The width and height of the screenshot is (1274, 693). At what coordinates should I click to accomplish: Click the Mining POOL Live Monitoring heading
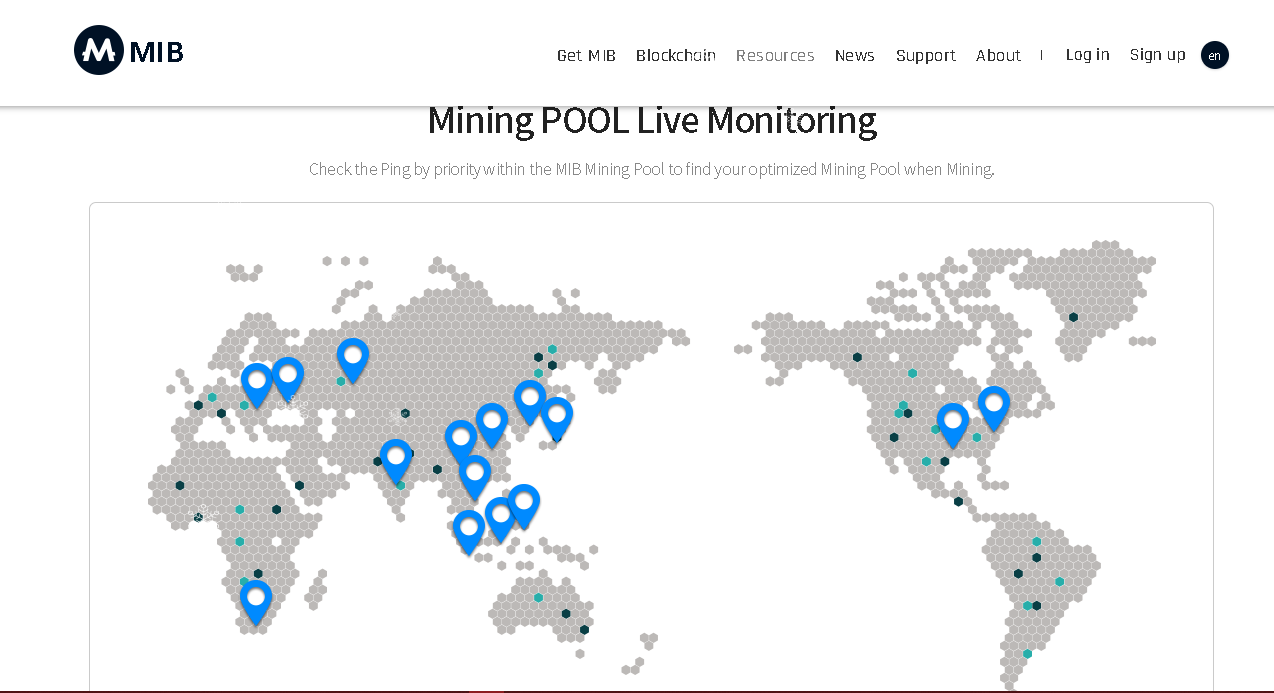(x=652, y=120)
